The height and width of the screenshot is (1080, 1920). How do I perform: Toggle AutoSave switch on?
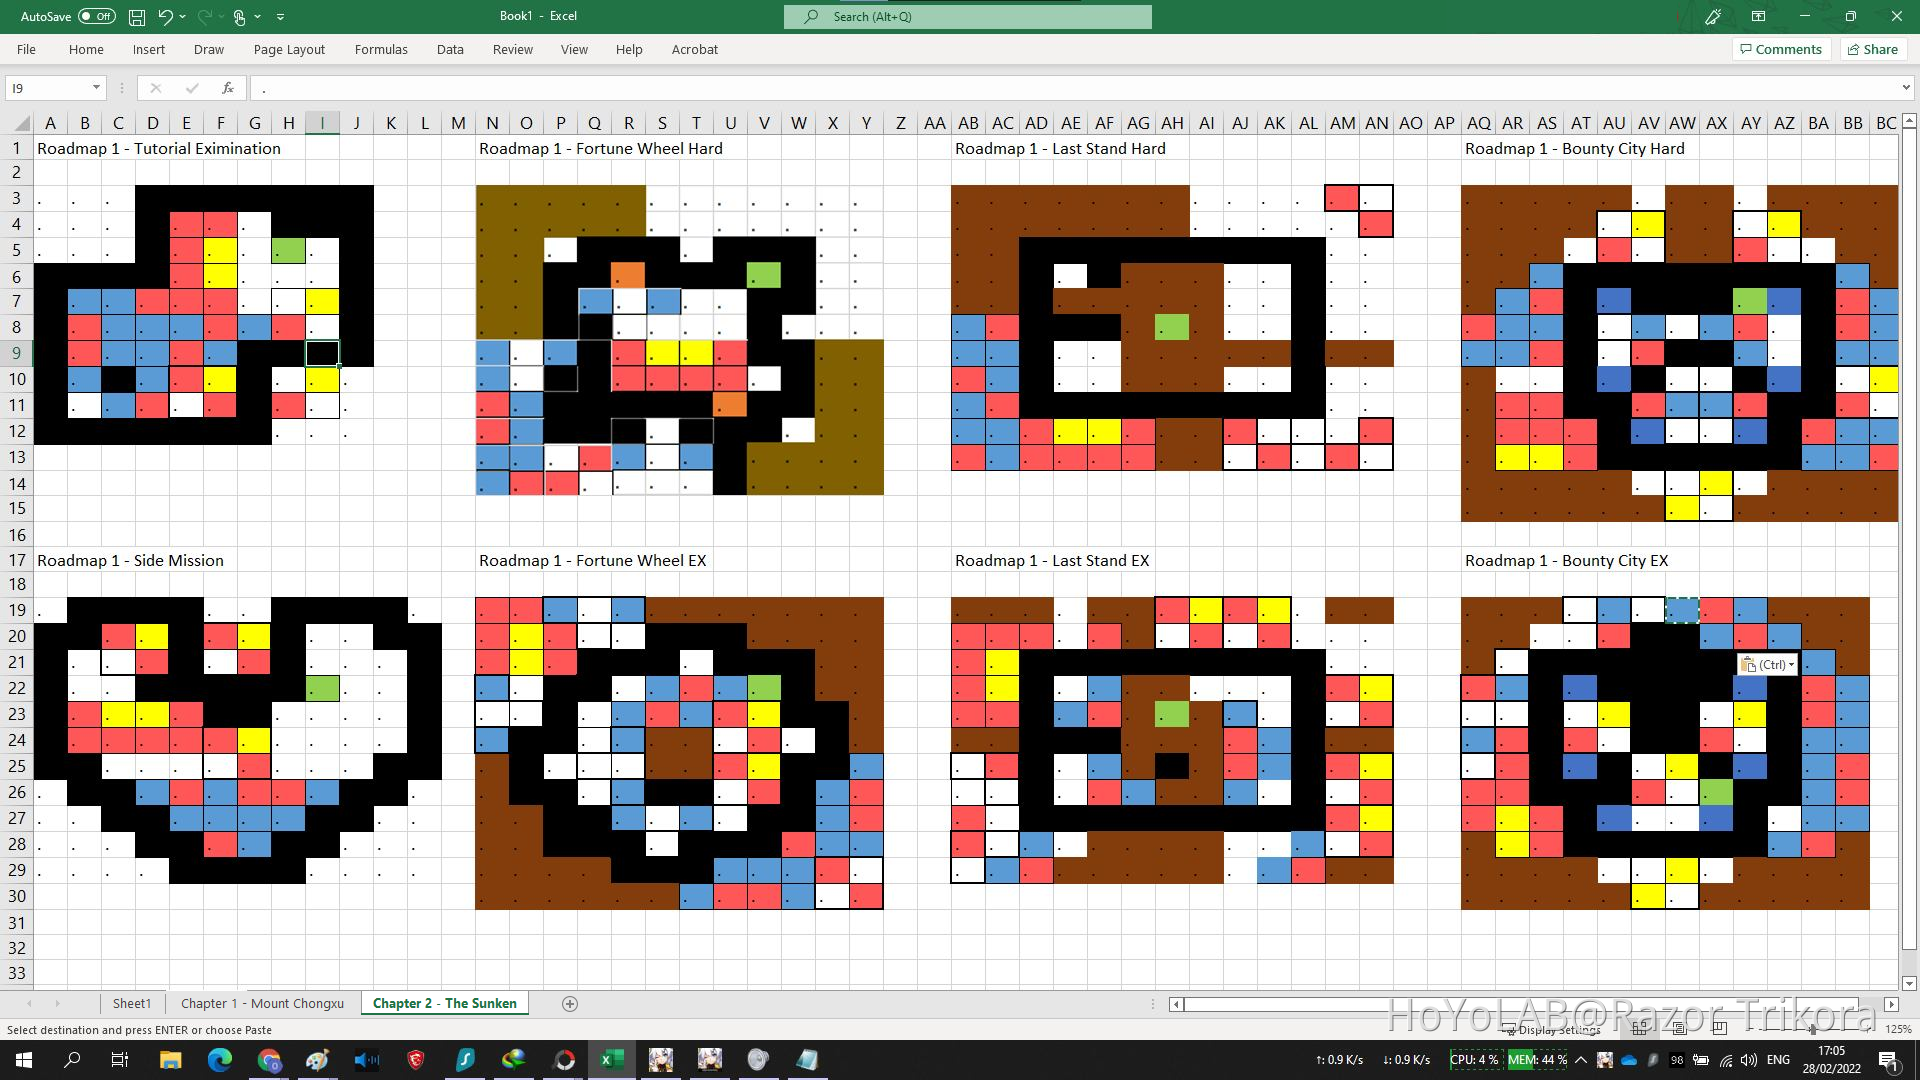96,16
